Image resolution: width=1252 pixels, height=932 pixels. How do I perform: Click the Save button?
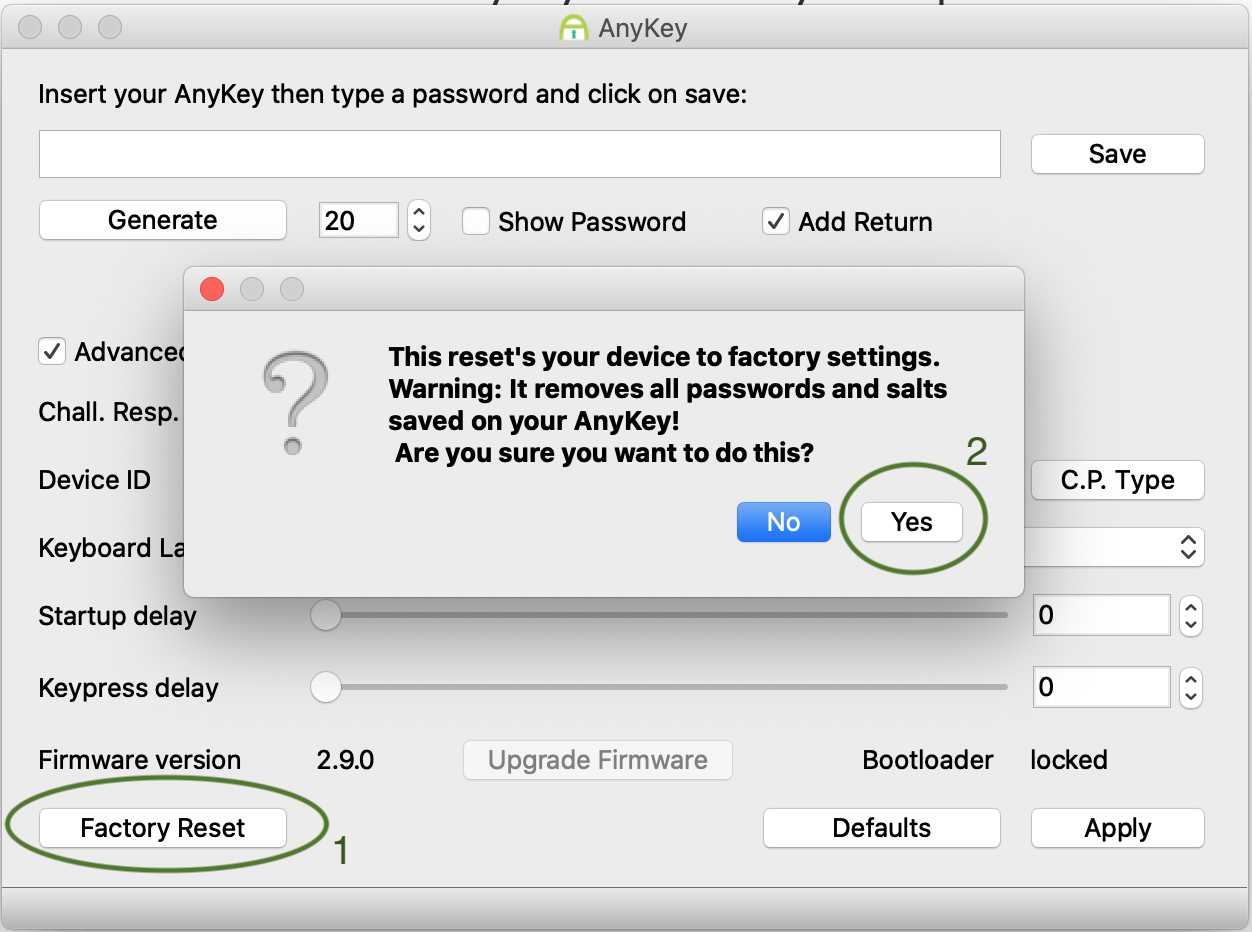[x=1118, y=154]
